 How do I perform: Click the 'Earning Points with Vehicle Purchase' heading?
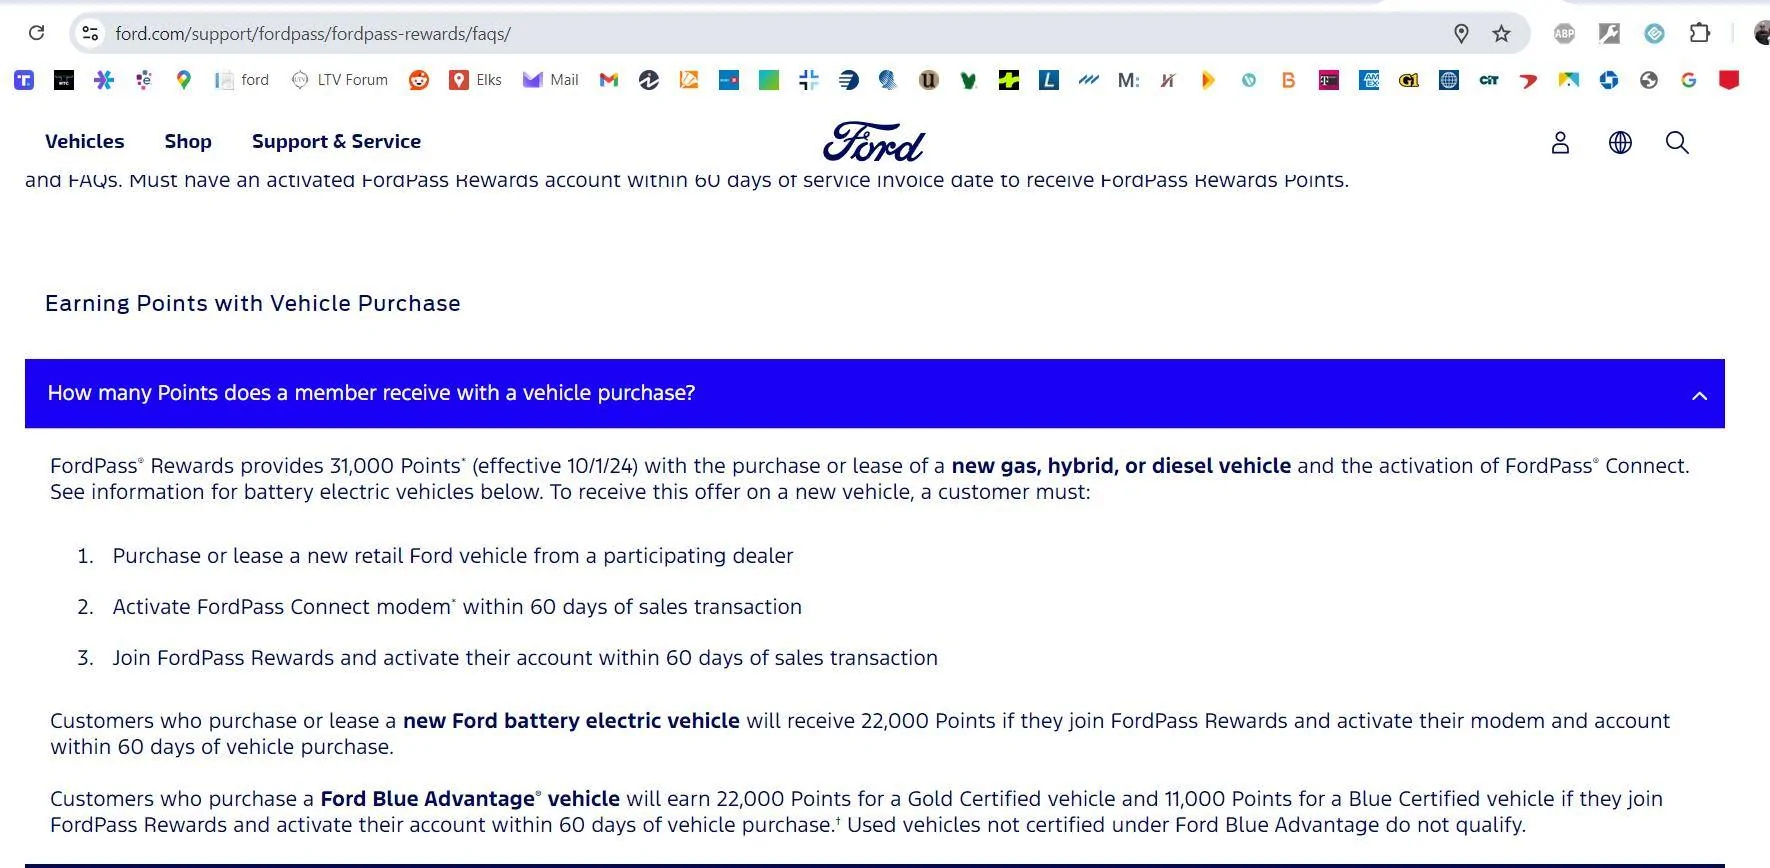[253, 303]
